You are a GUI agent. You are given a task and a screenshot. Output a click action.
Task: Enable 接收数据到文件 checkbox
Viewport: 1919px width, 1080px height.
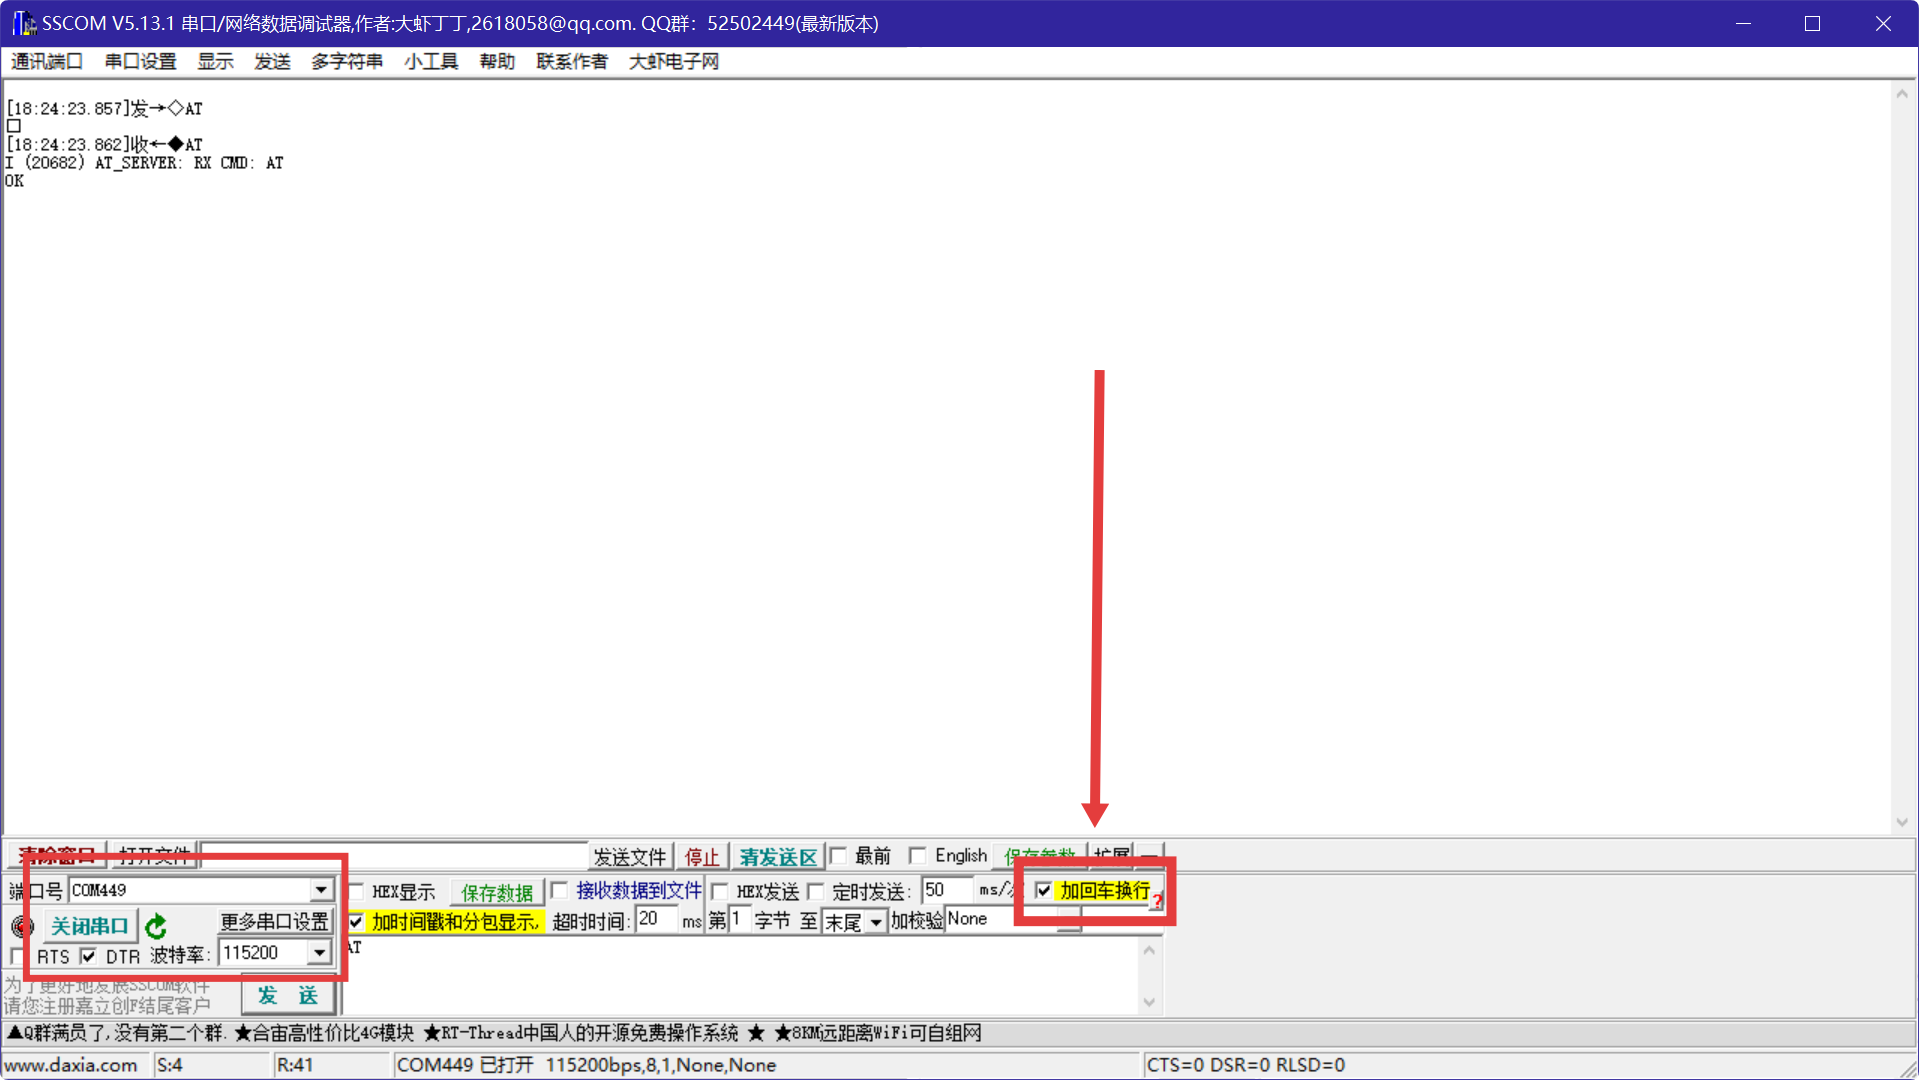pyautogui.click(x=560, y=890)
